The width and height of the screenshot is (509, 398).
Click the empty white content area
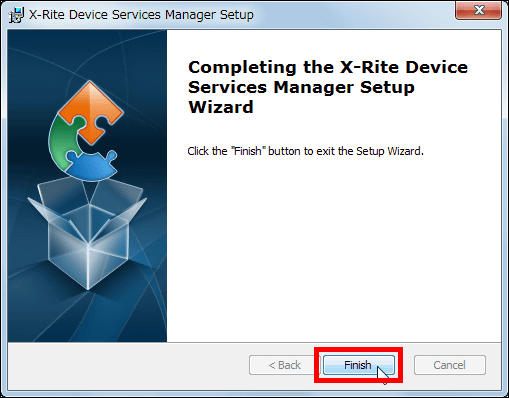333,250
